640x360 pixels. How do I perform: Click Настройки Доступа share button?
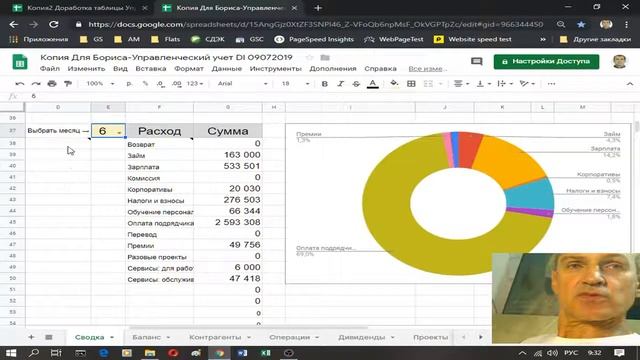[546, 61]
